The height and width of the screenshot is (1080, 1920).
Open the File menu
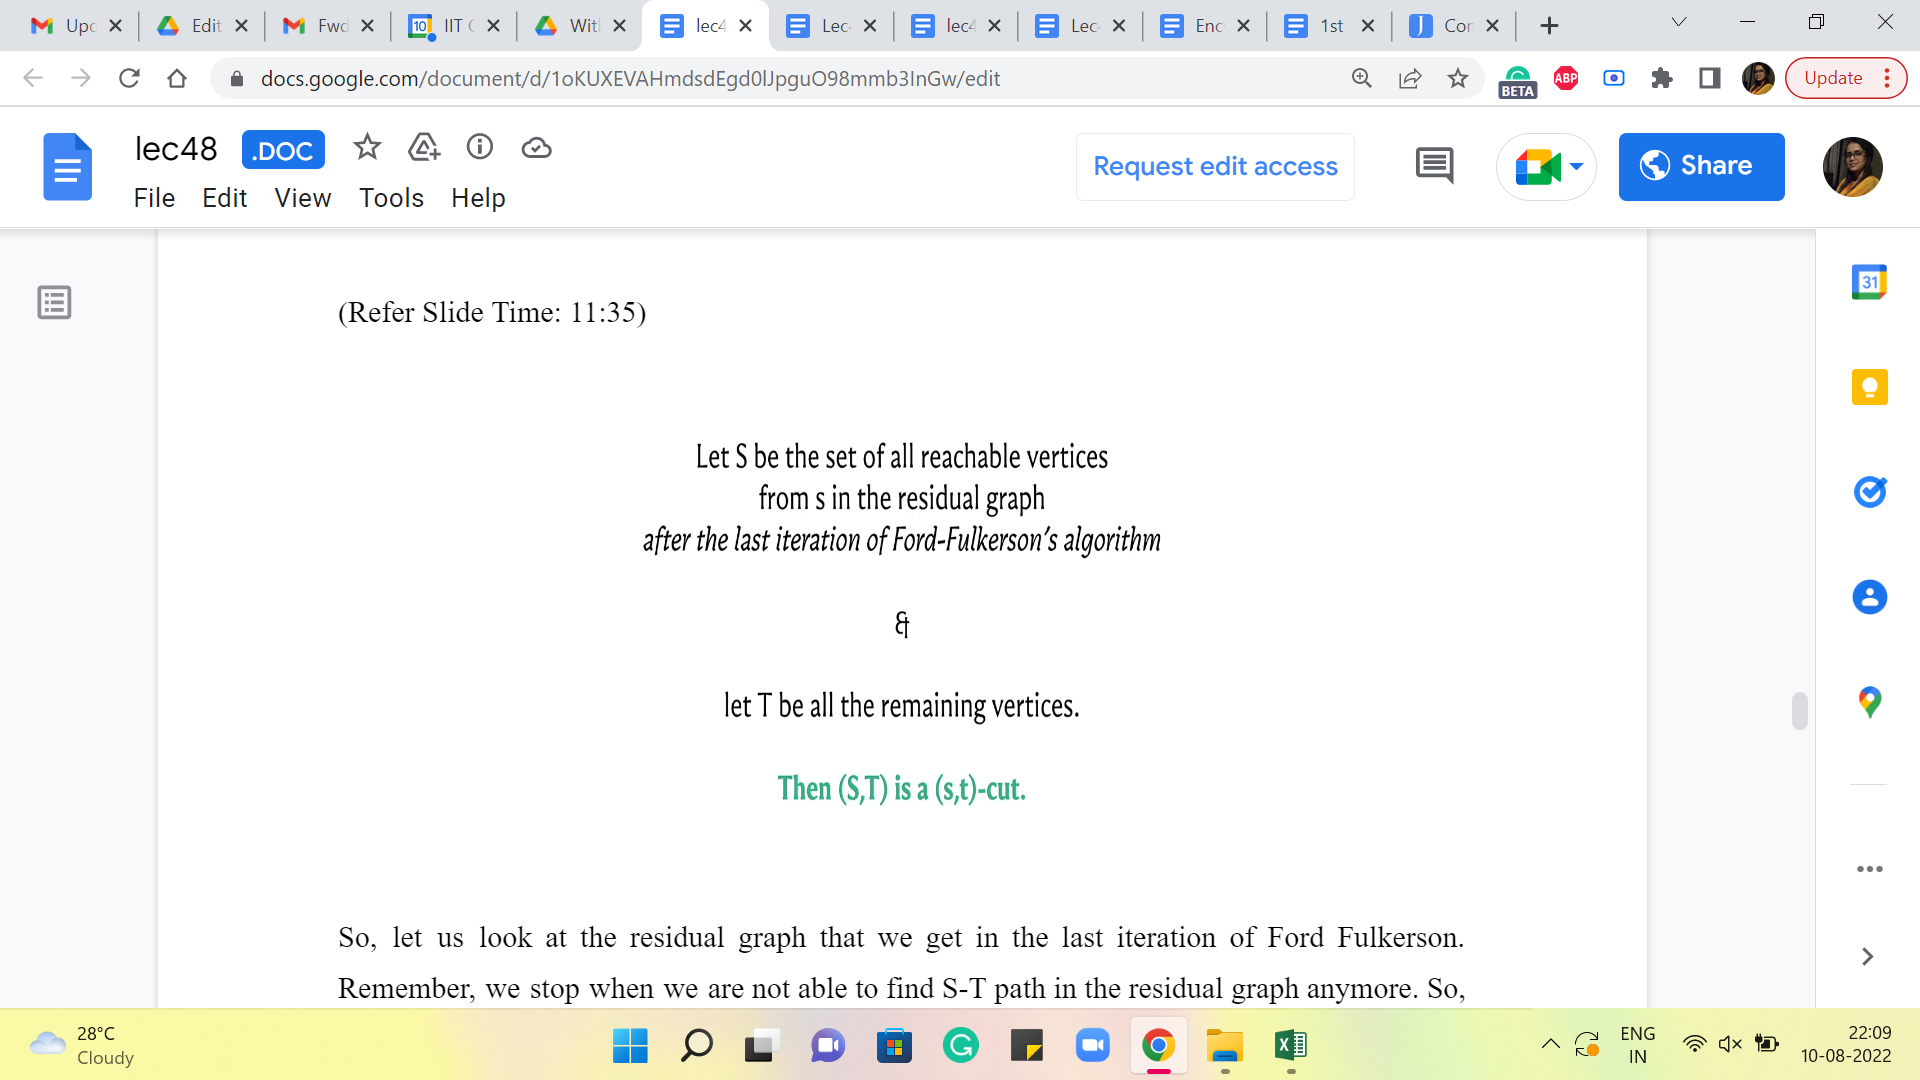click(154, 198)
